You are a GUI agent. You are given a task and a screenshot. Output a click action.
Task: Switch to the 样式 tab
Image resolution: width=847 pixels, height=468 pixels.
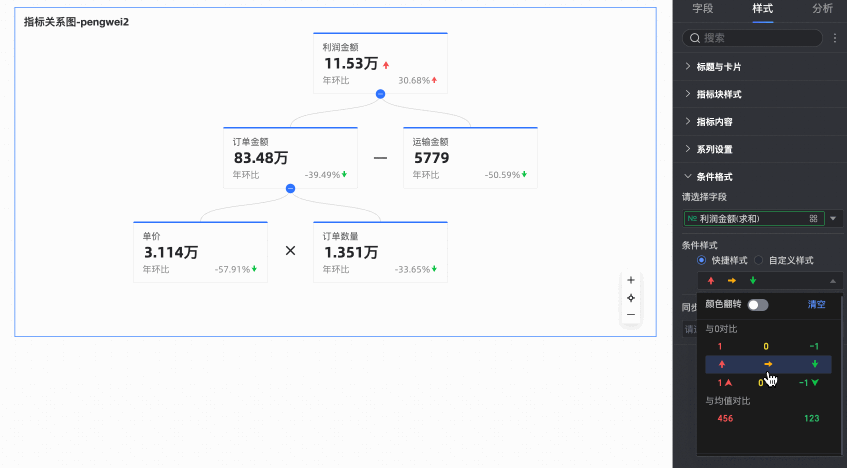(x=762, y=9)
